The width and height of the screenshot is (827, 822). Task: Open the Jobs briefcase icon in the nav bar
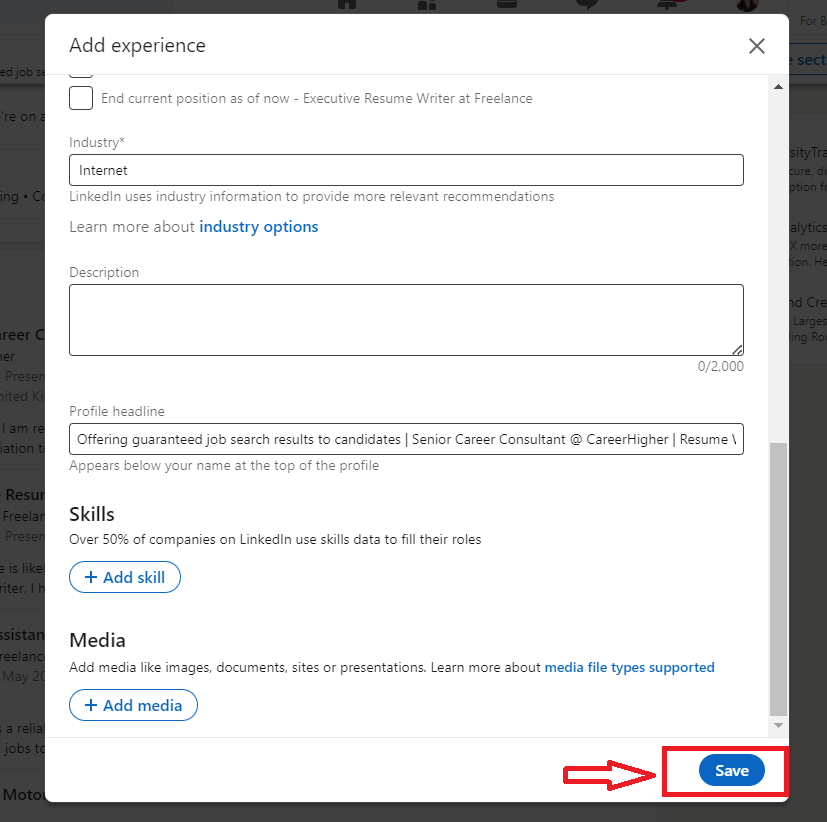507,4
